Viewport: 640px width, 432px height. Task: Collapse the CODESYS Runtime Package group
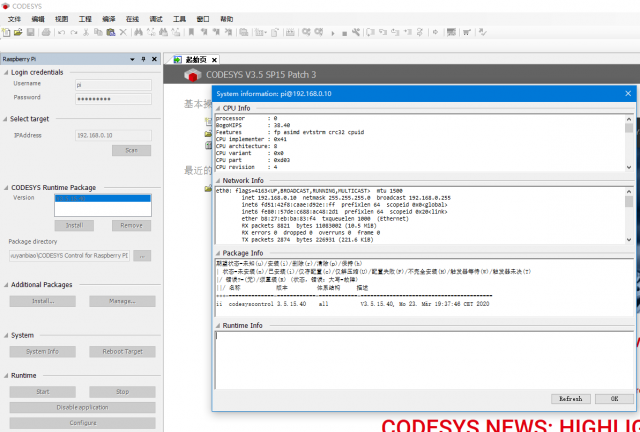coord(5,187)
